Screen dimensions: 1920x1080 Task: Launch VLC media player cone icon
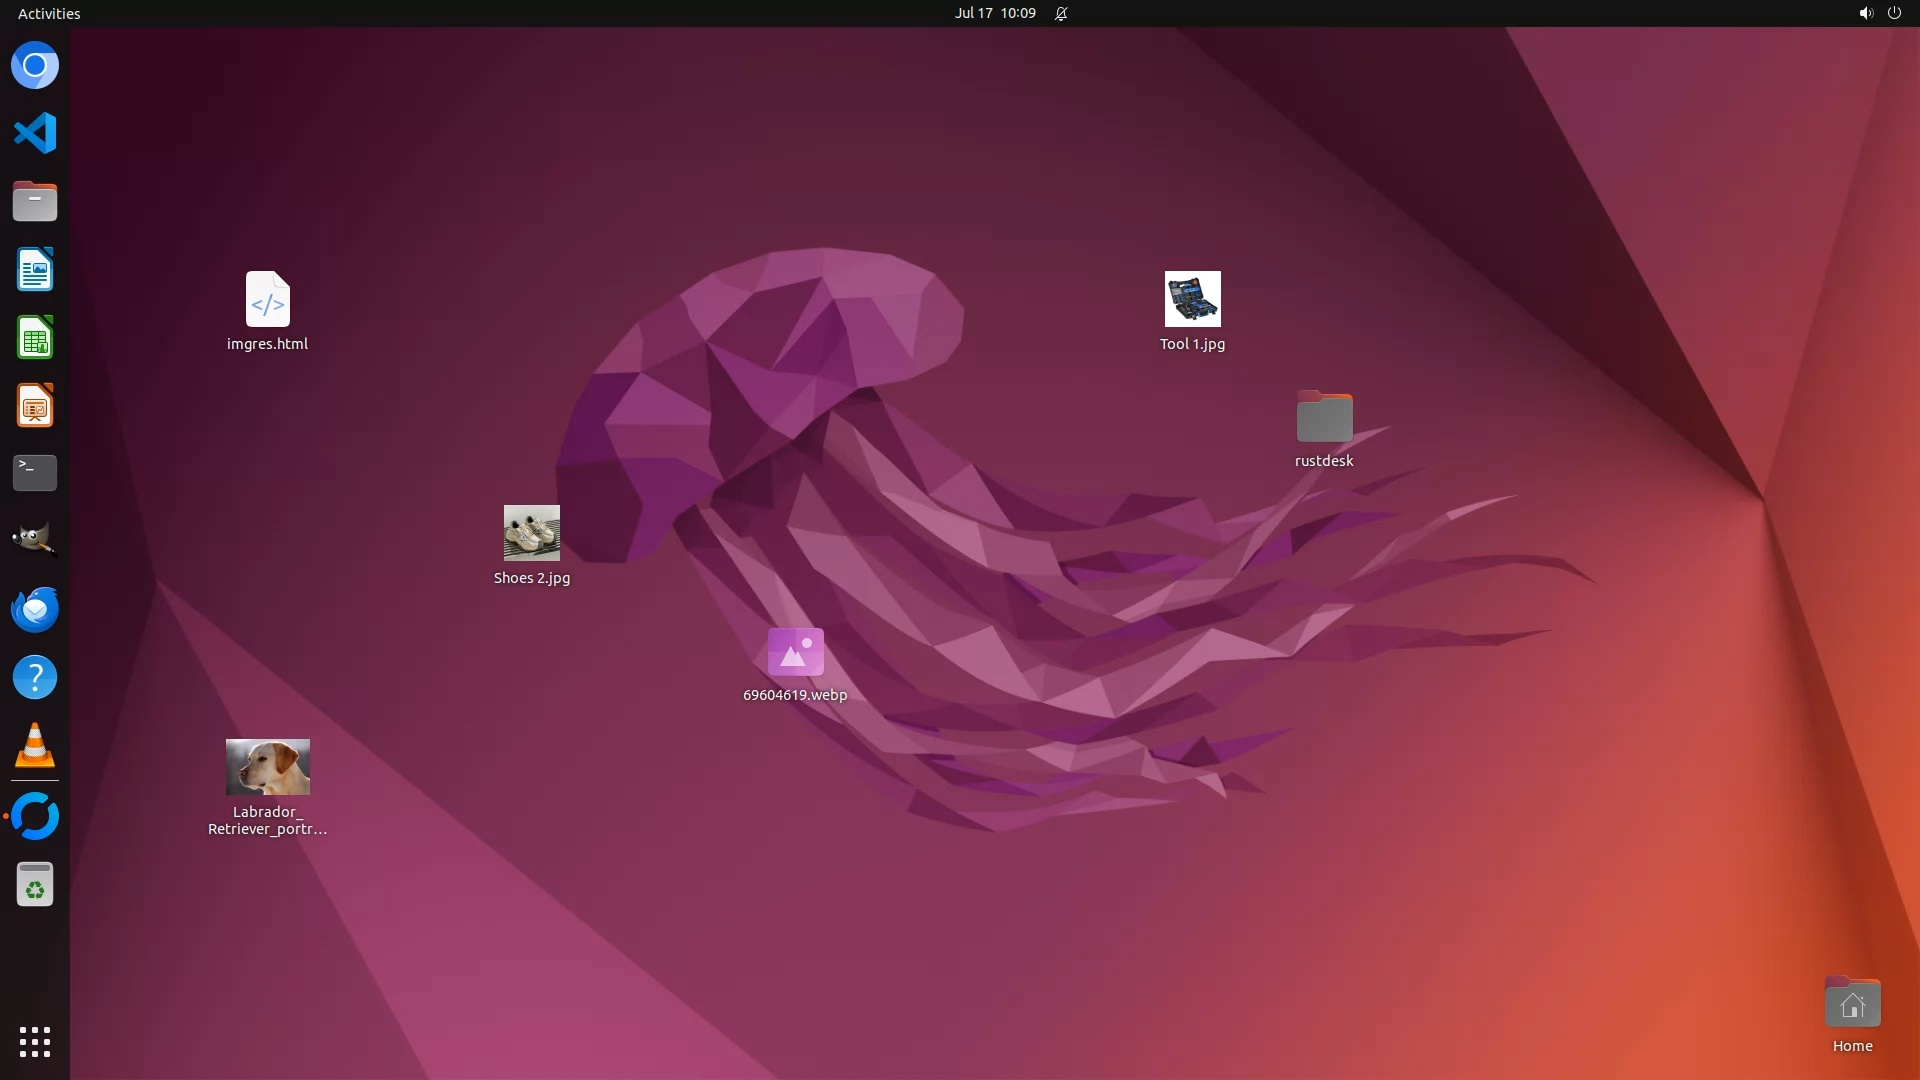35,745
